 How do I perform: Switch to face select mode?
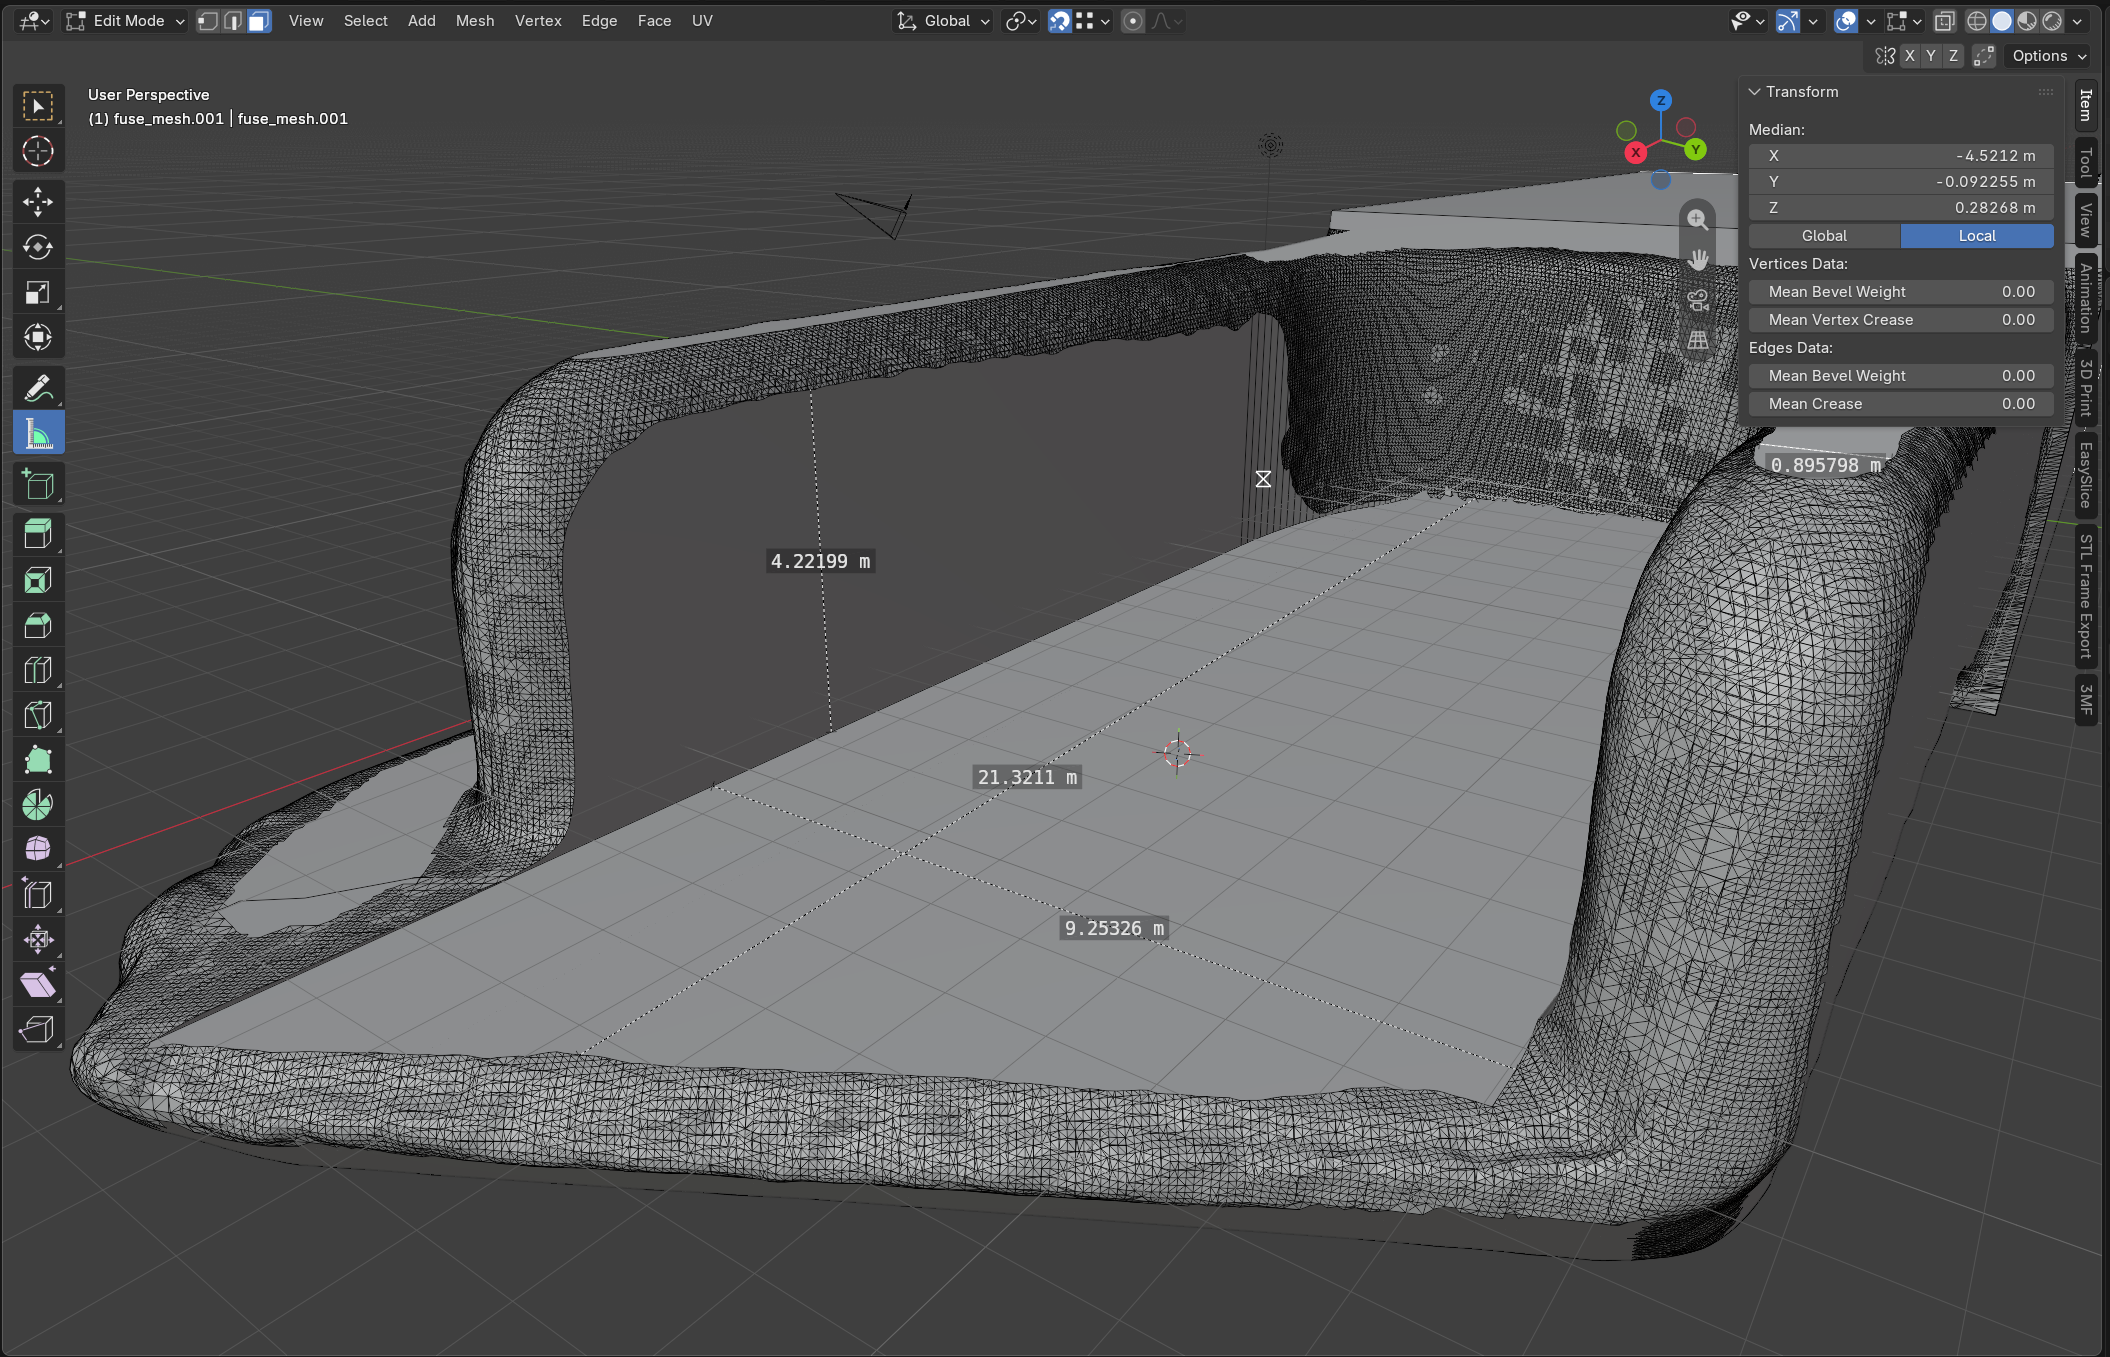259,21
